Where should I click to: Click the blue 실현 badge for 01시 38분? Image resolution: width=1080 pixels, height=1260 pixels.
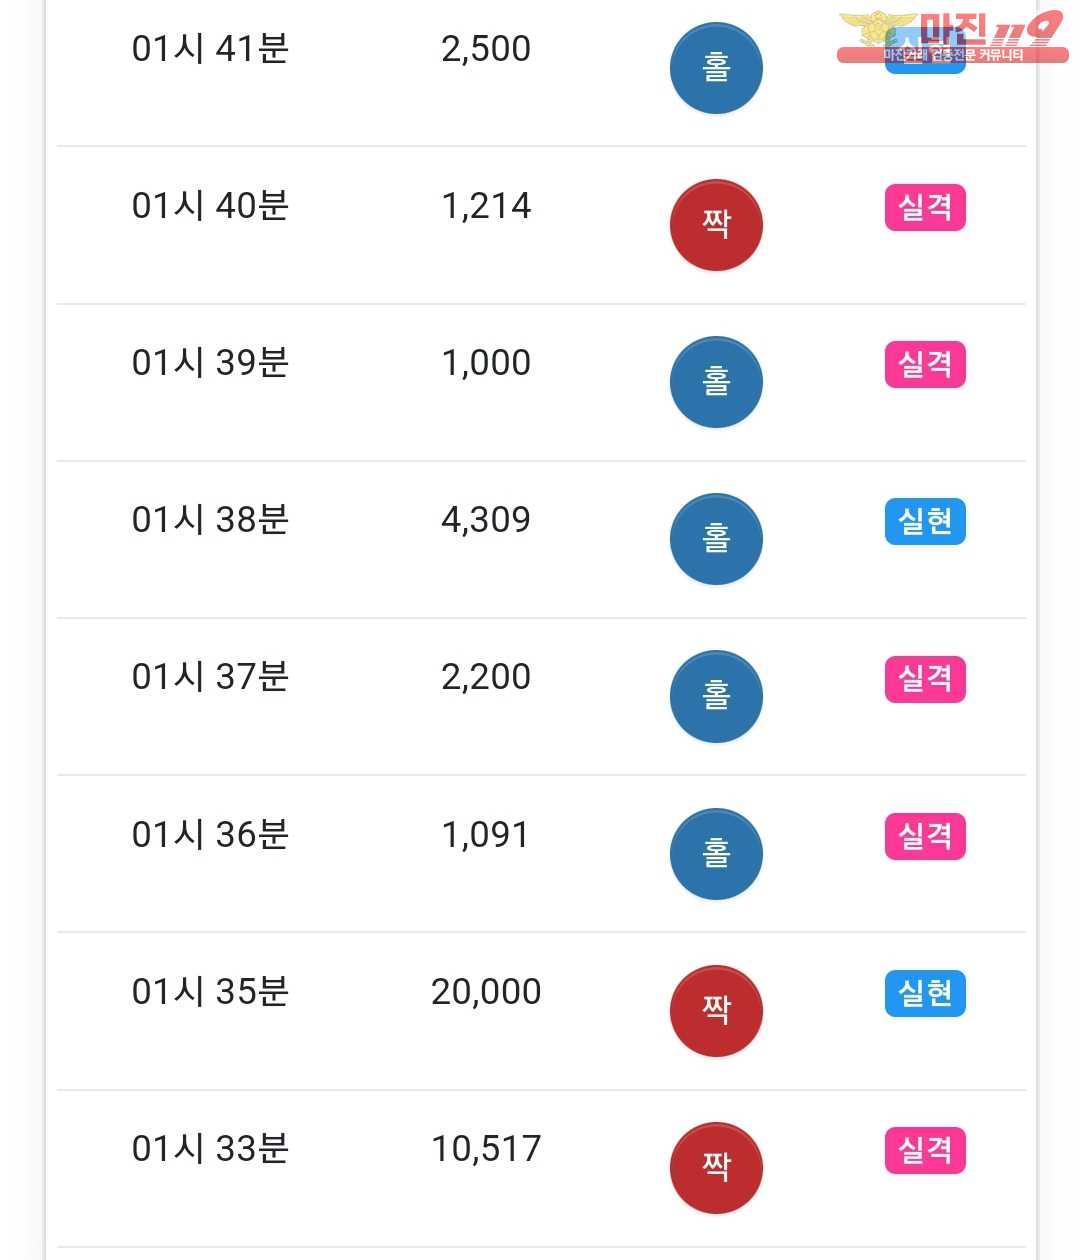coord(925,521)
